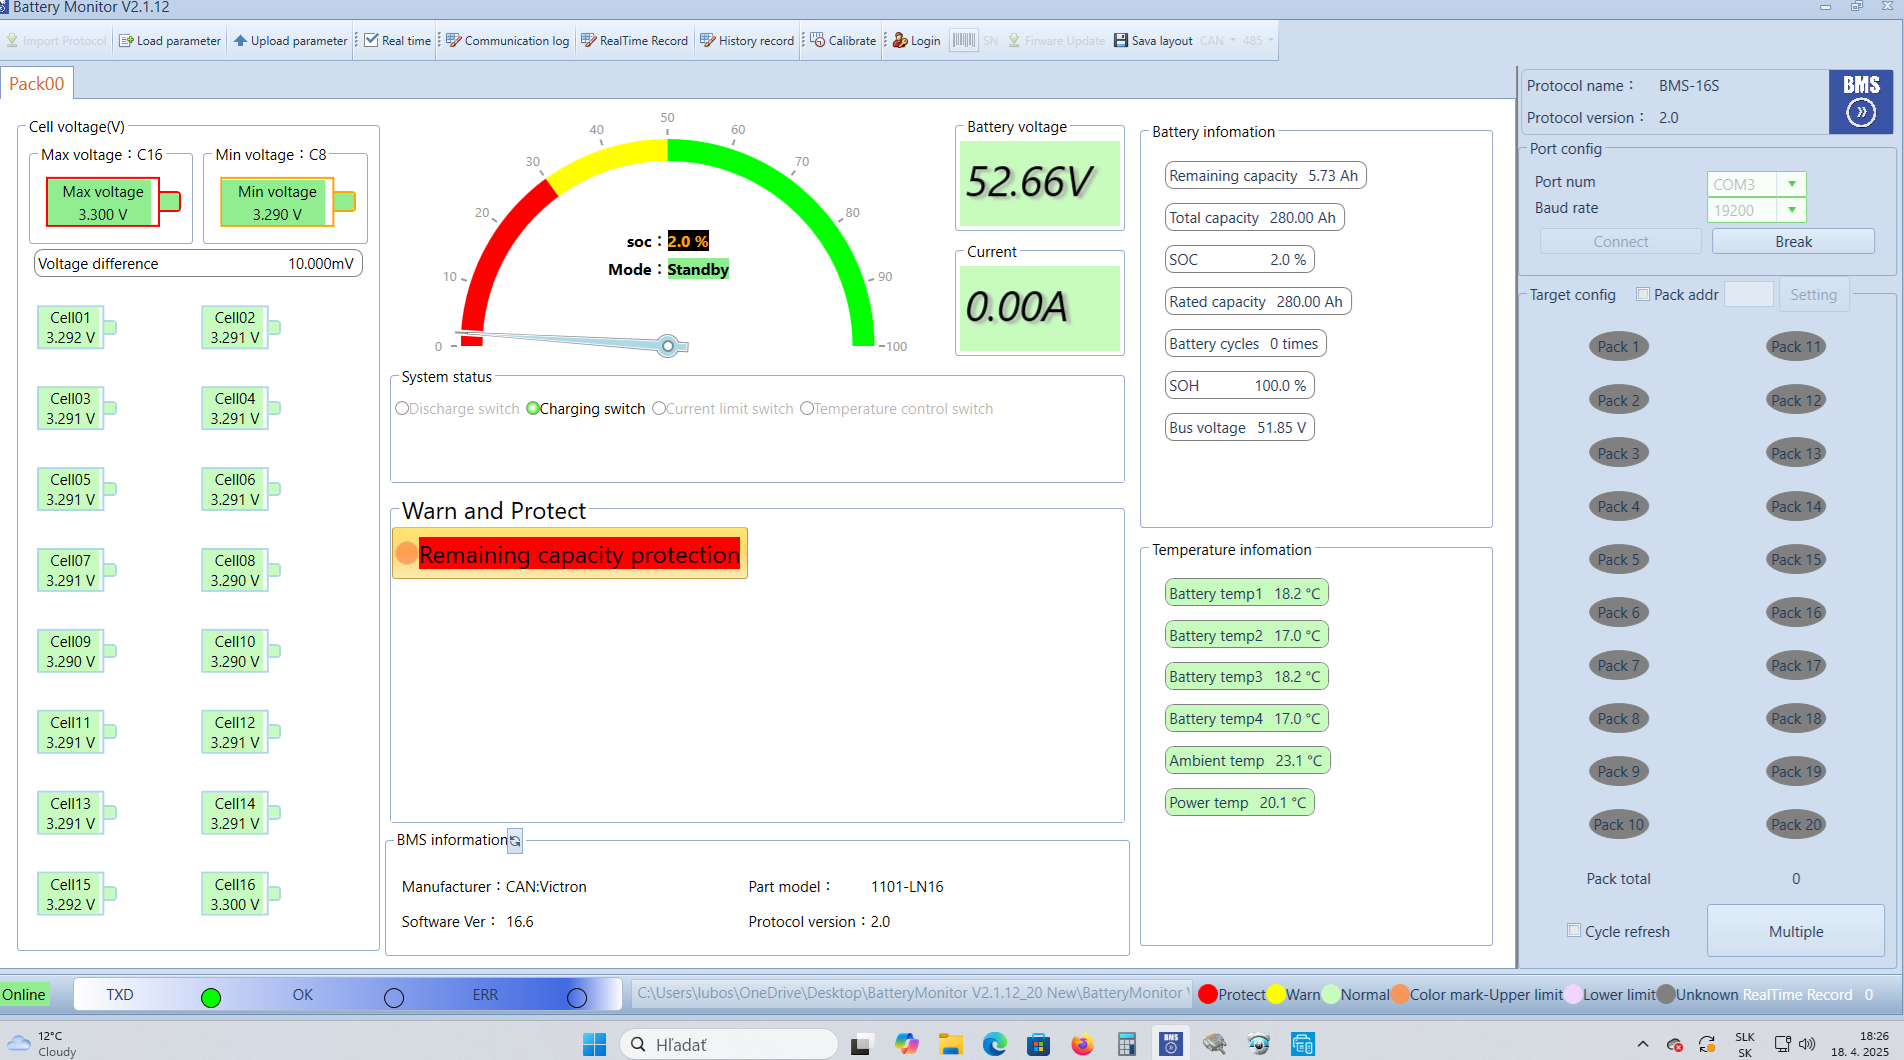
Task: Open History record from toolbar
Action: pos(708,41)
